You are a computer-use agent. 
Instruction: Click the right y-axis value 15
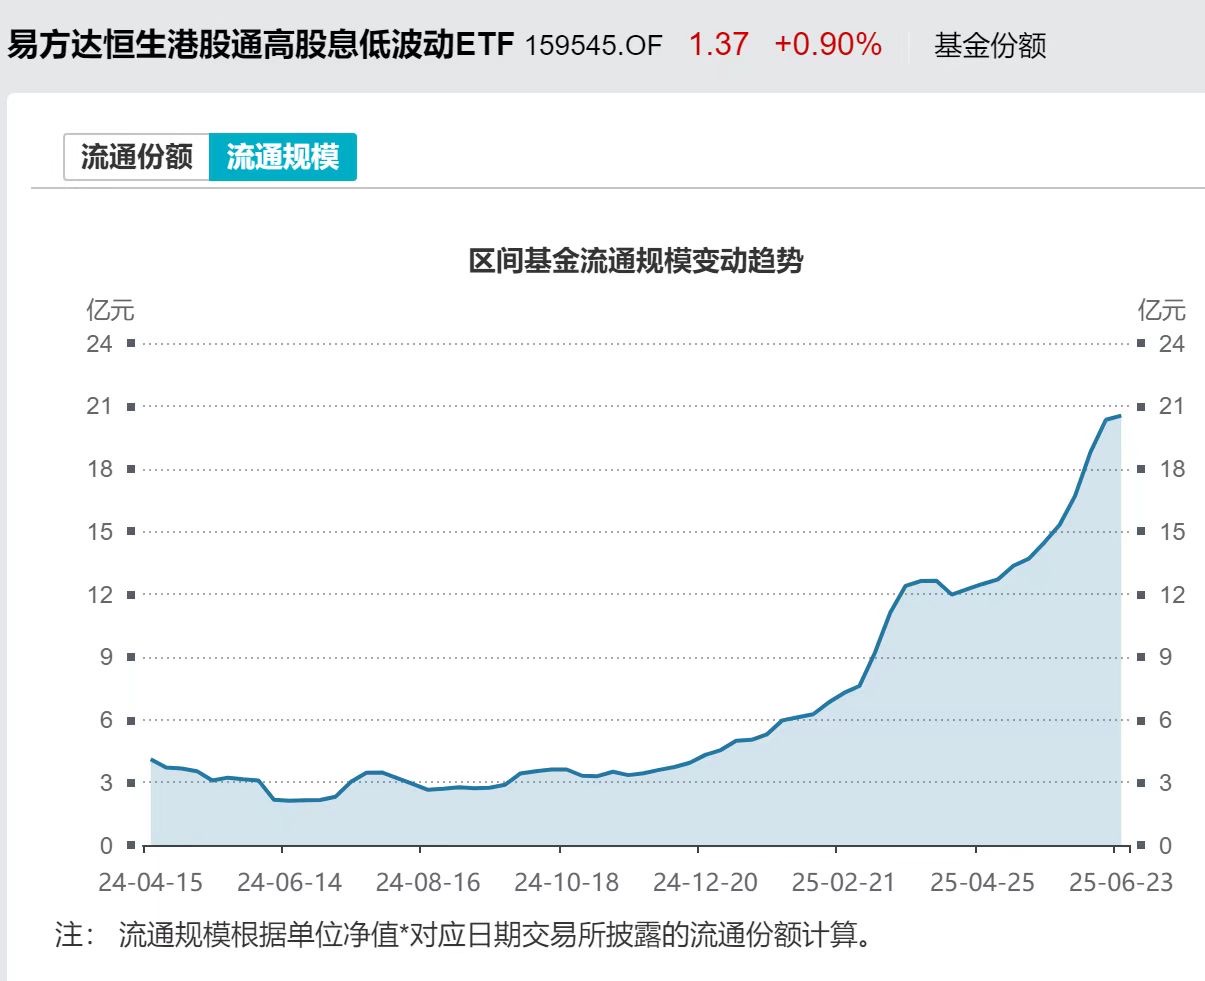(x=1171, y=532)
